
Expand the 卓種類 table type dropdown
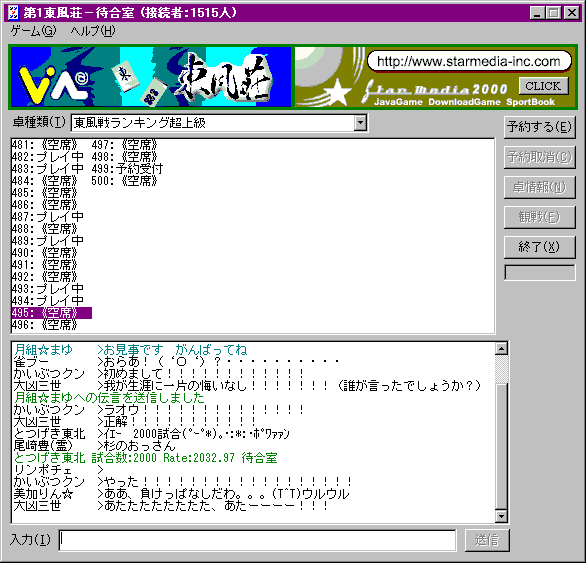click(x=360, y=123)
